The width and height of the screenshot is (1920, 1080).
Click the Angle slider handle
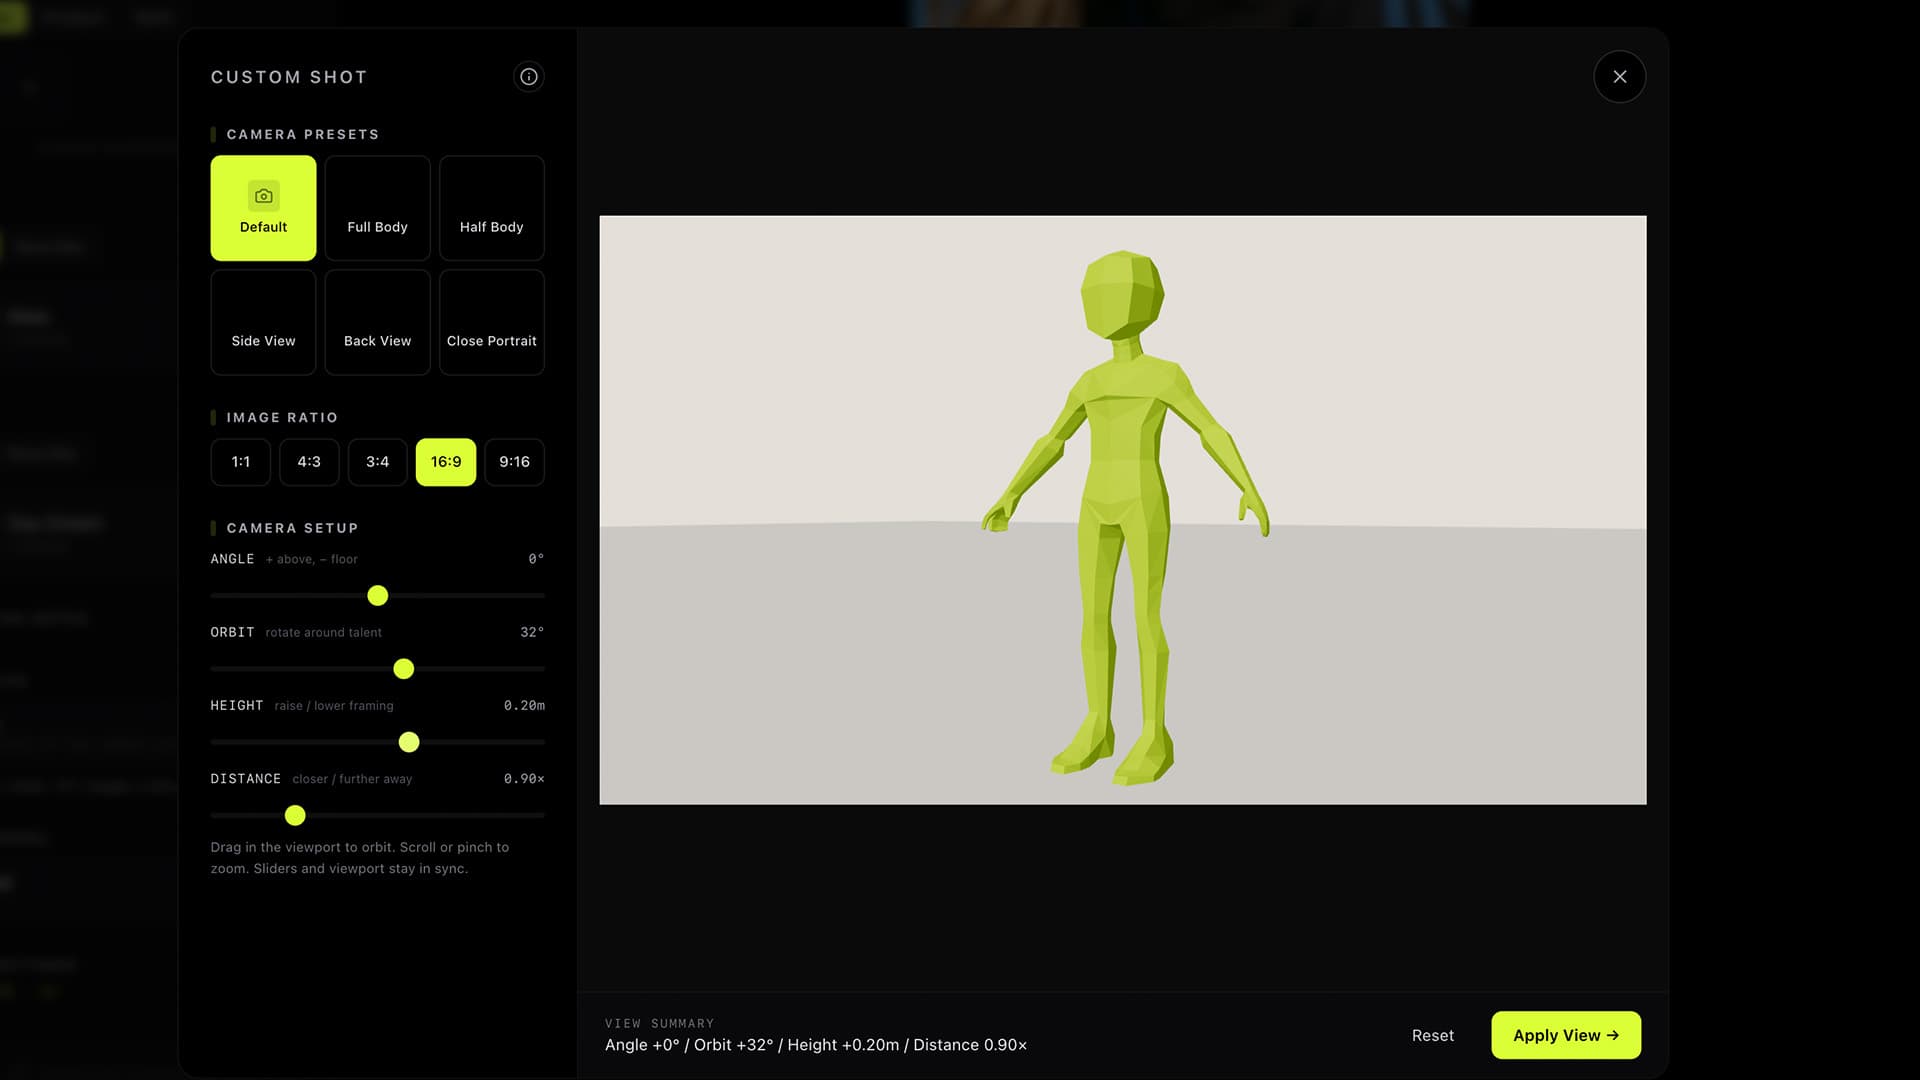pos(377,596)
